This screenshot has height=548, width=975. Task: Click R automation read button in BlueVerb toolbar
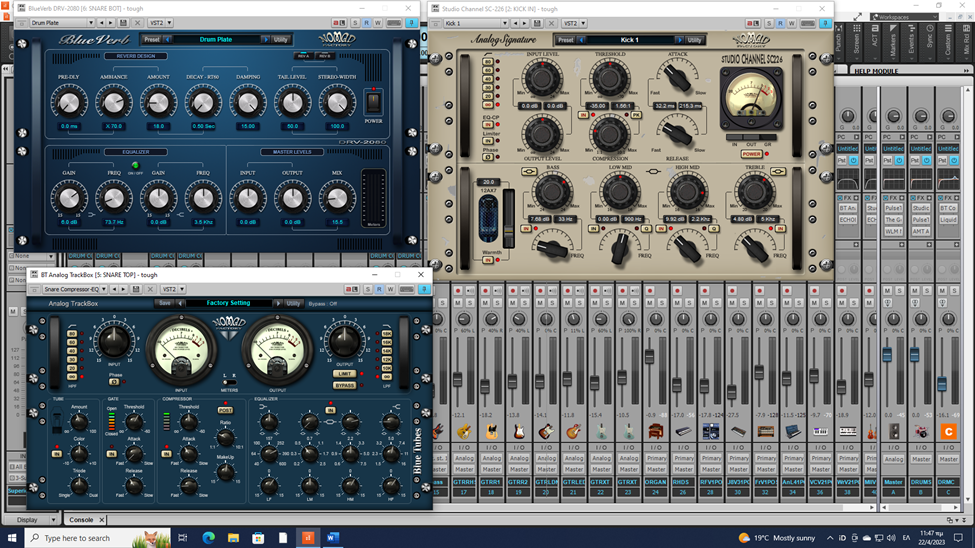[x=366, y=23]
